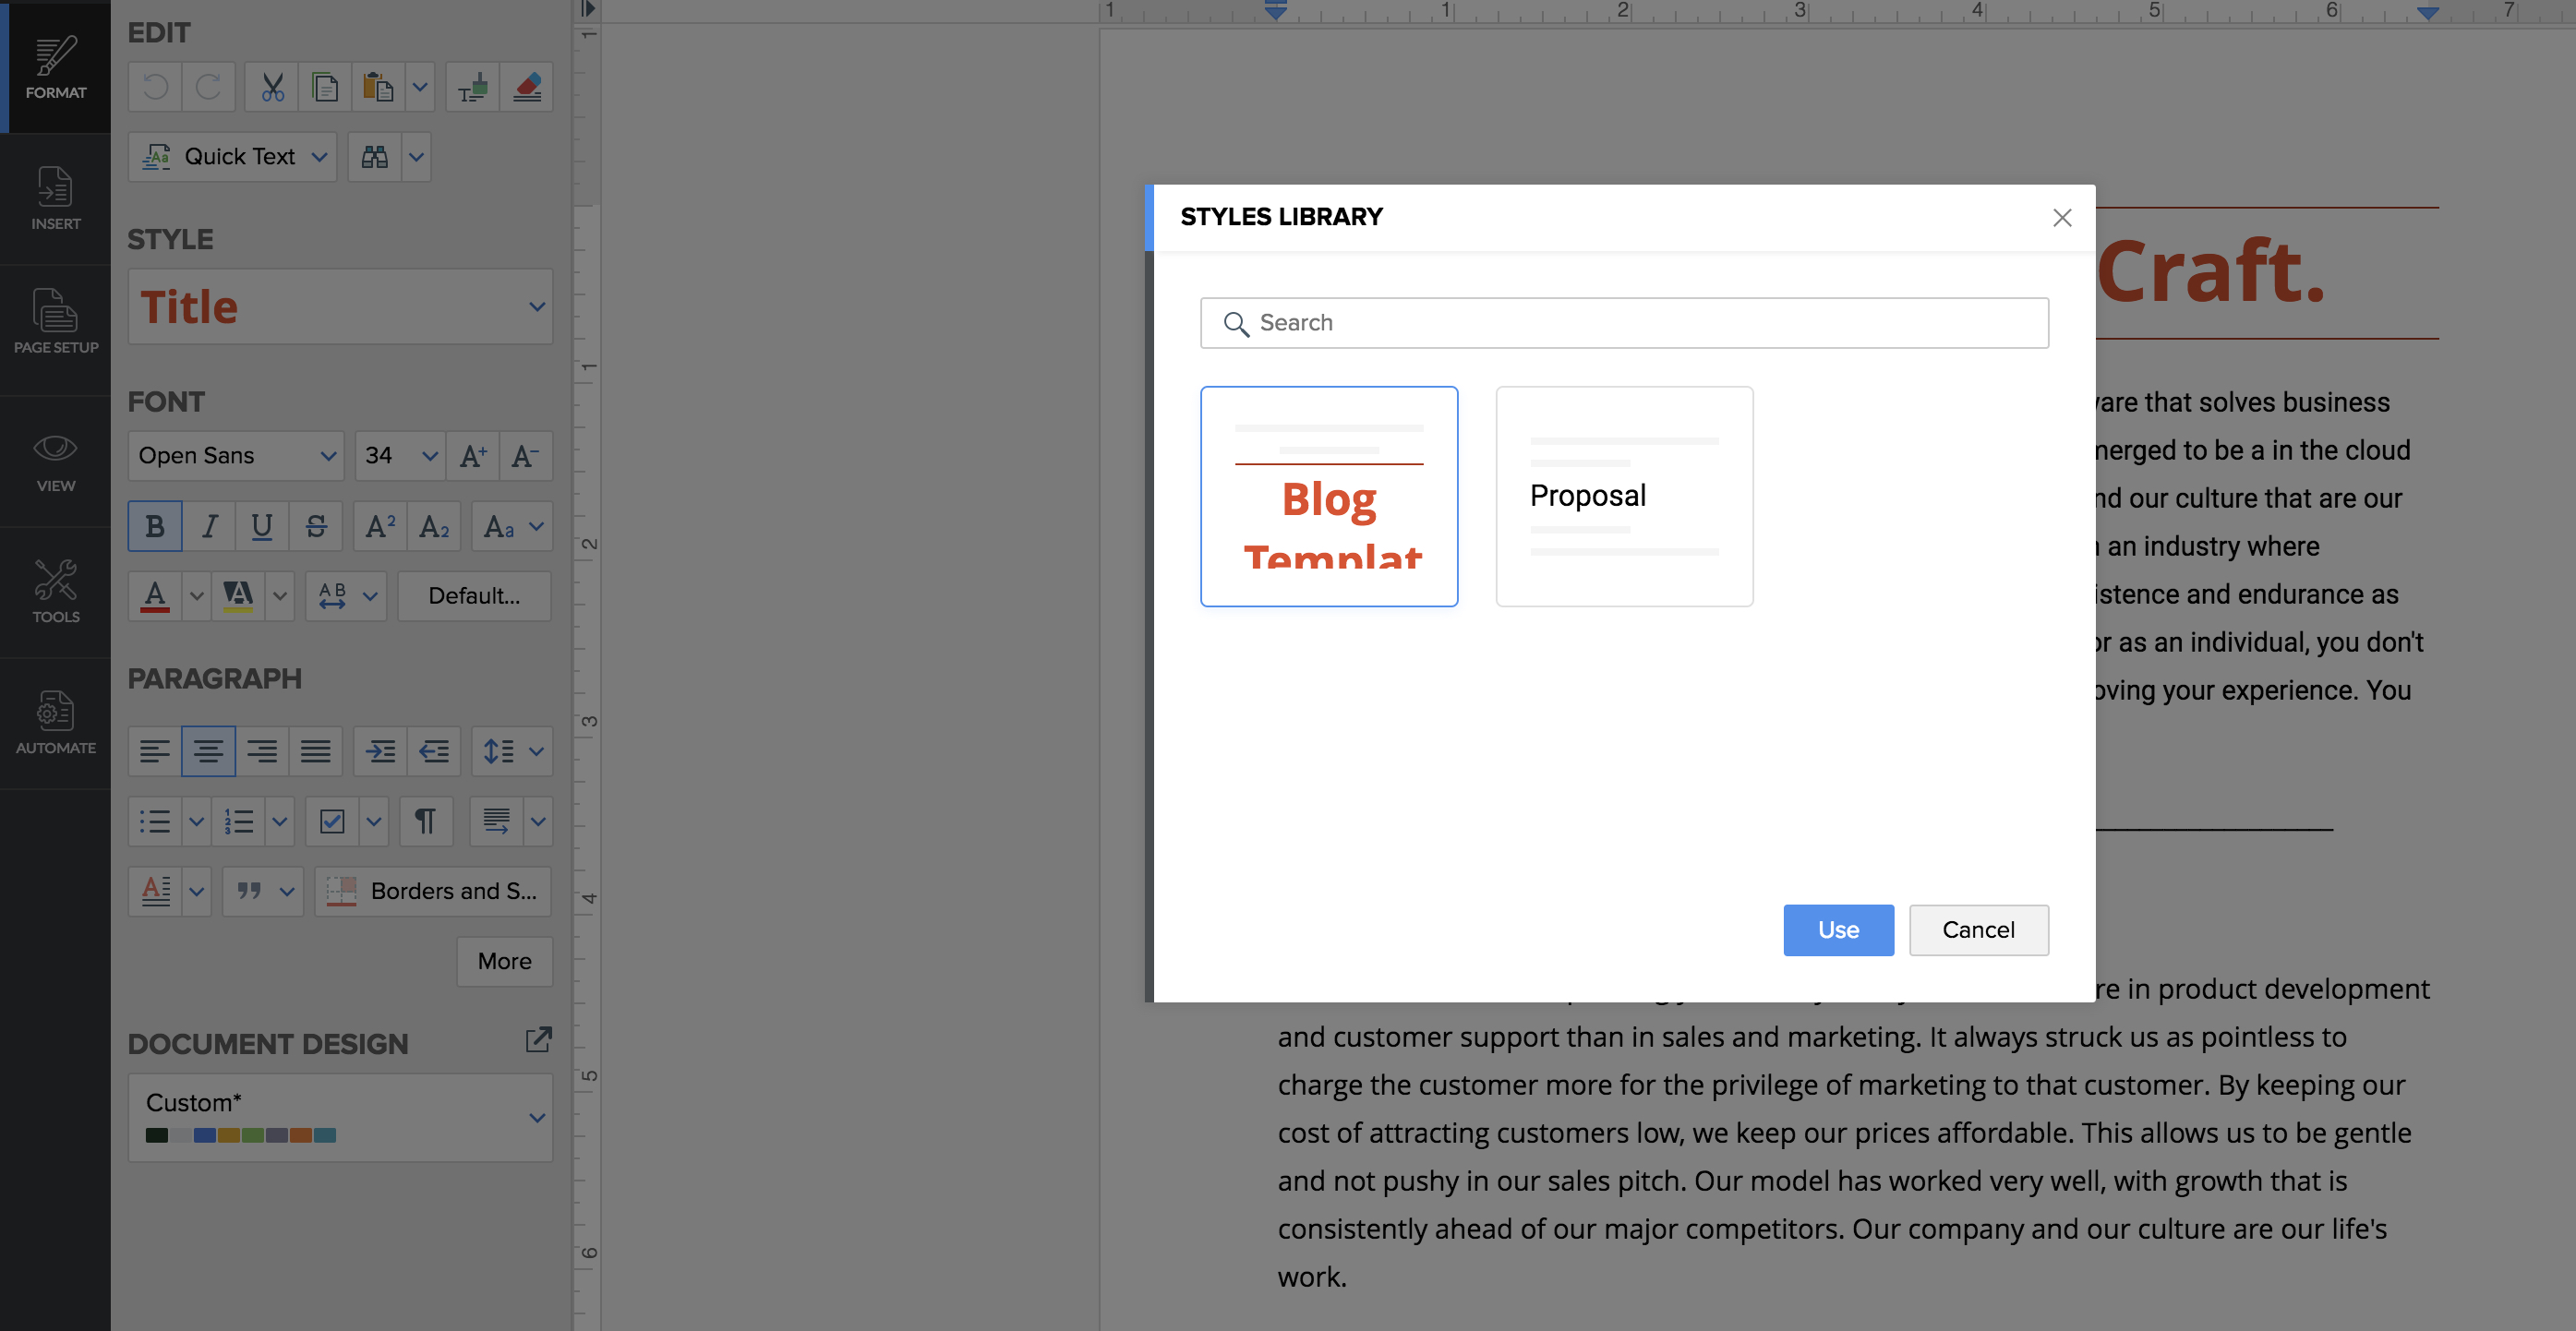Click the Redo icon

pos(208,87)
